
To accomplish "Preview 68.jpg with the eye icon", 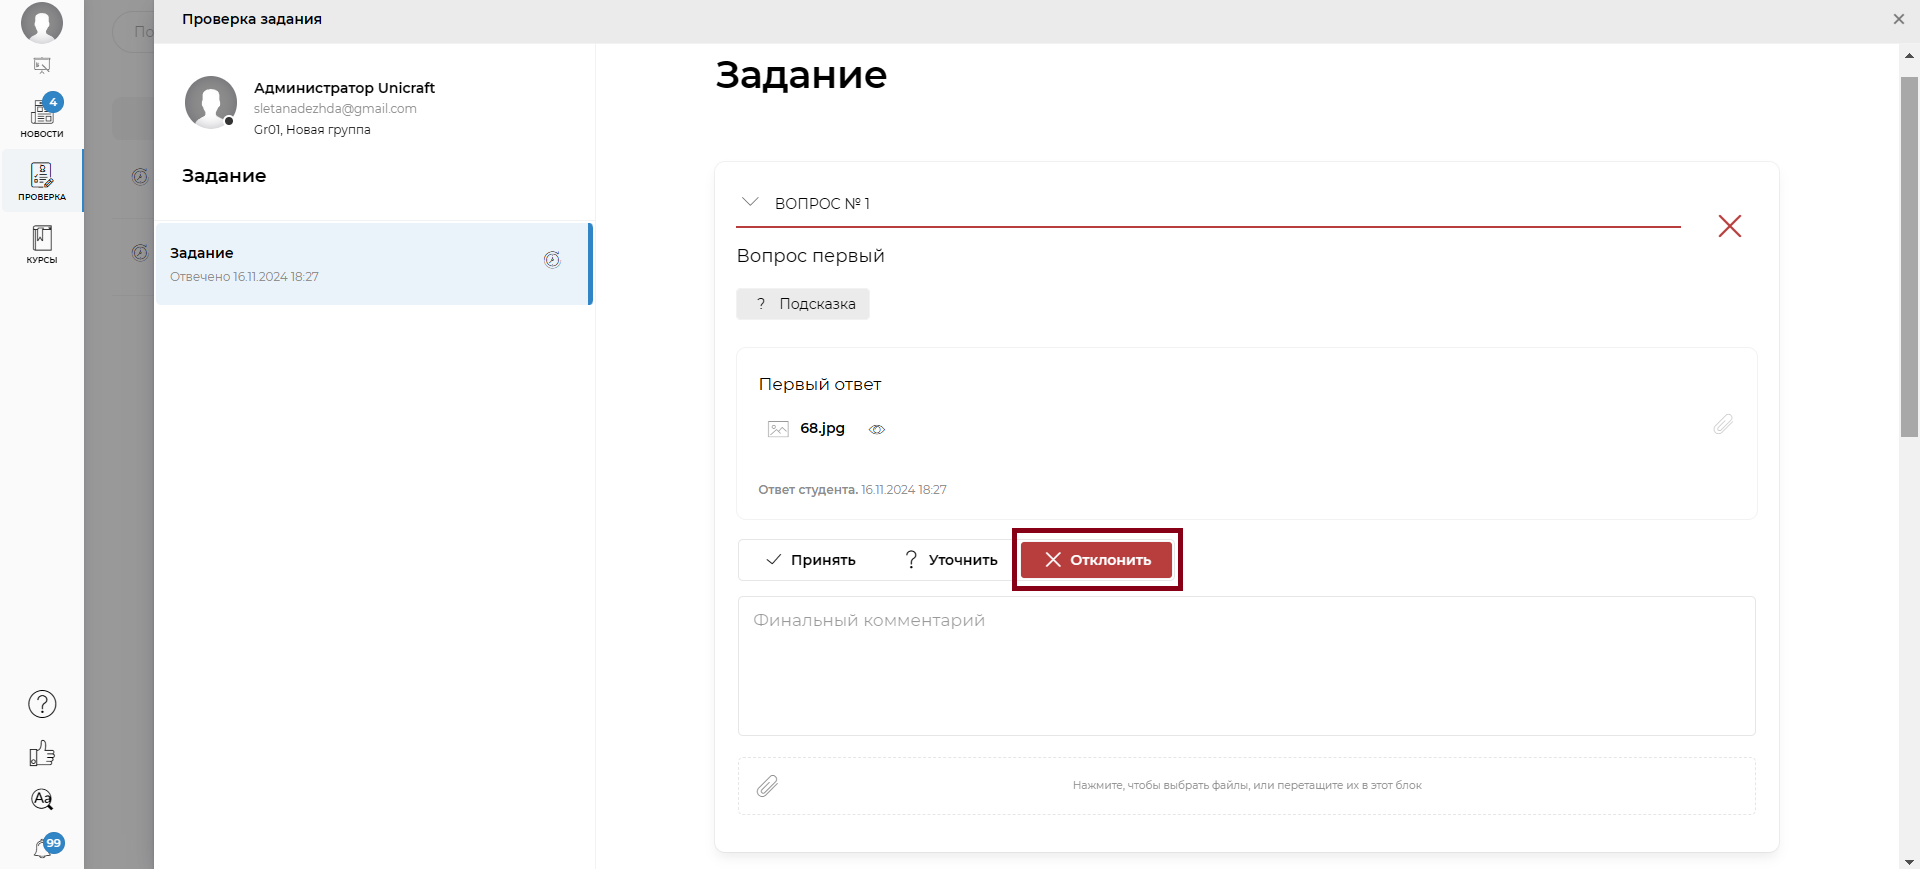I will pyautogui.click(x=877, y=429).
